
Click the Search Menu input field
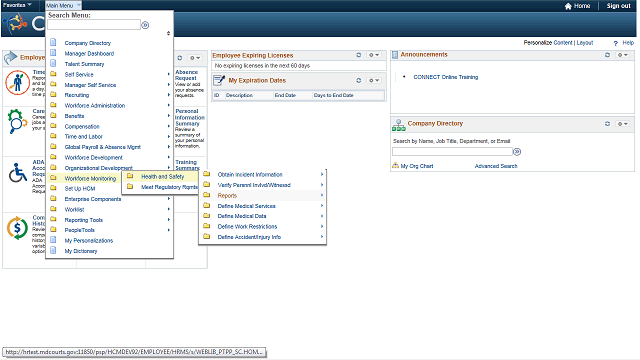(x=94, y=25)
